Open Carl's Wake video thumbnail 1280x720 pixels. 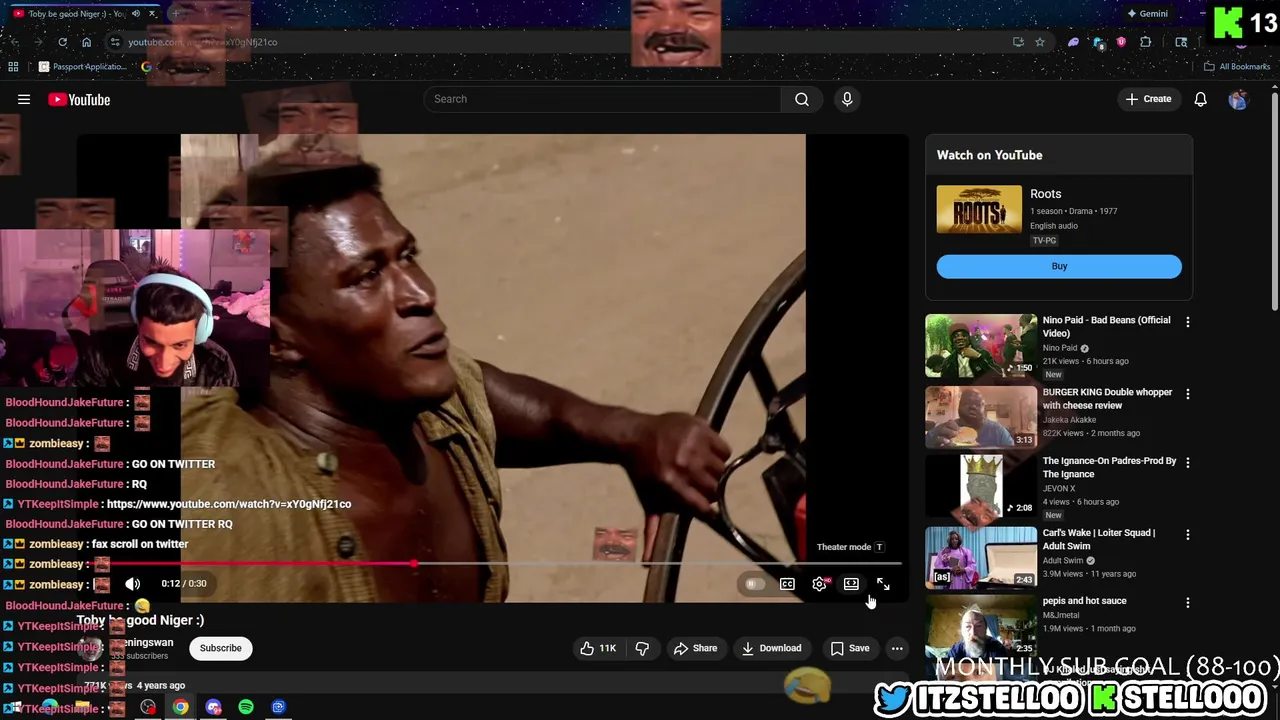tap(981, 558)
